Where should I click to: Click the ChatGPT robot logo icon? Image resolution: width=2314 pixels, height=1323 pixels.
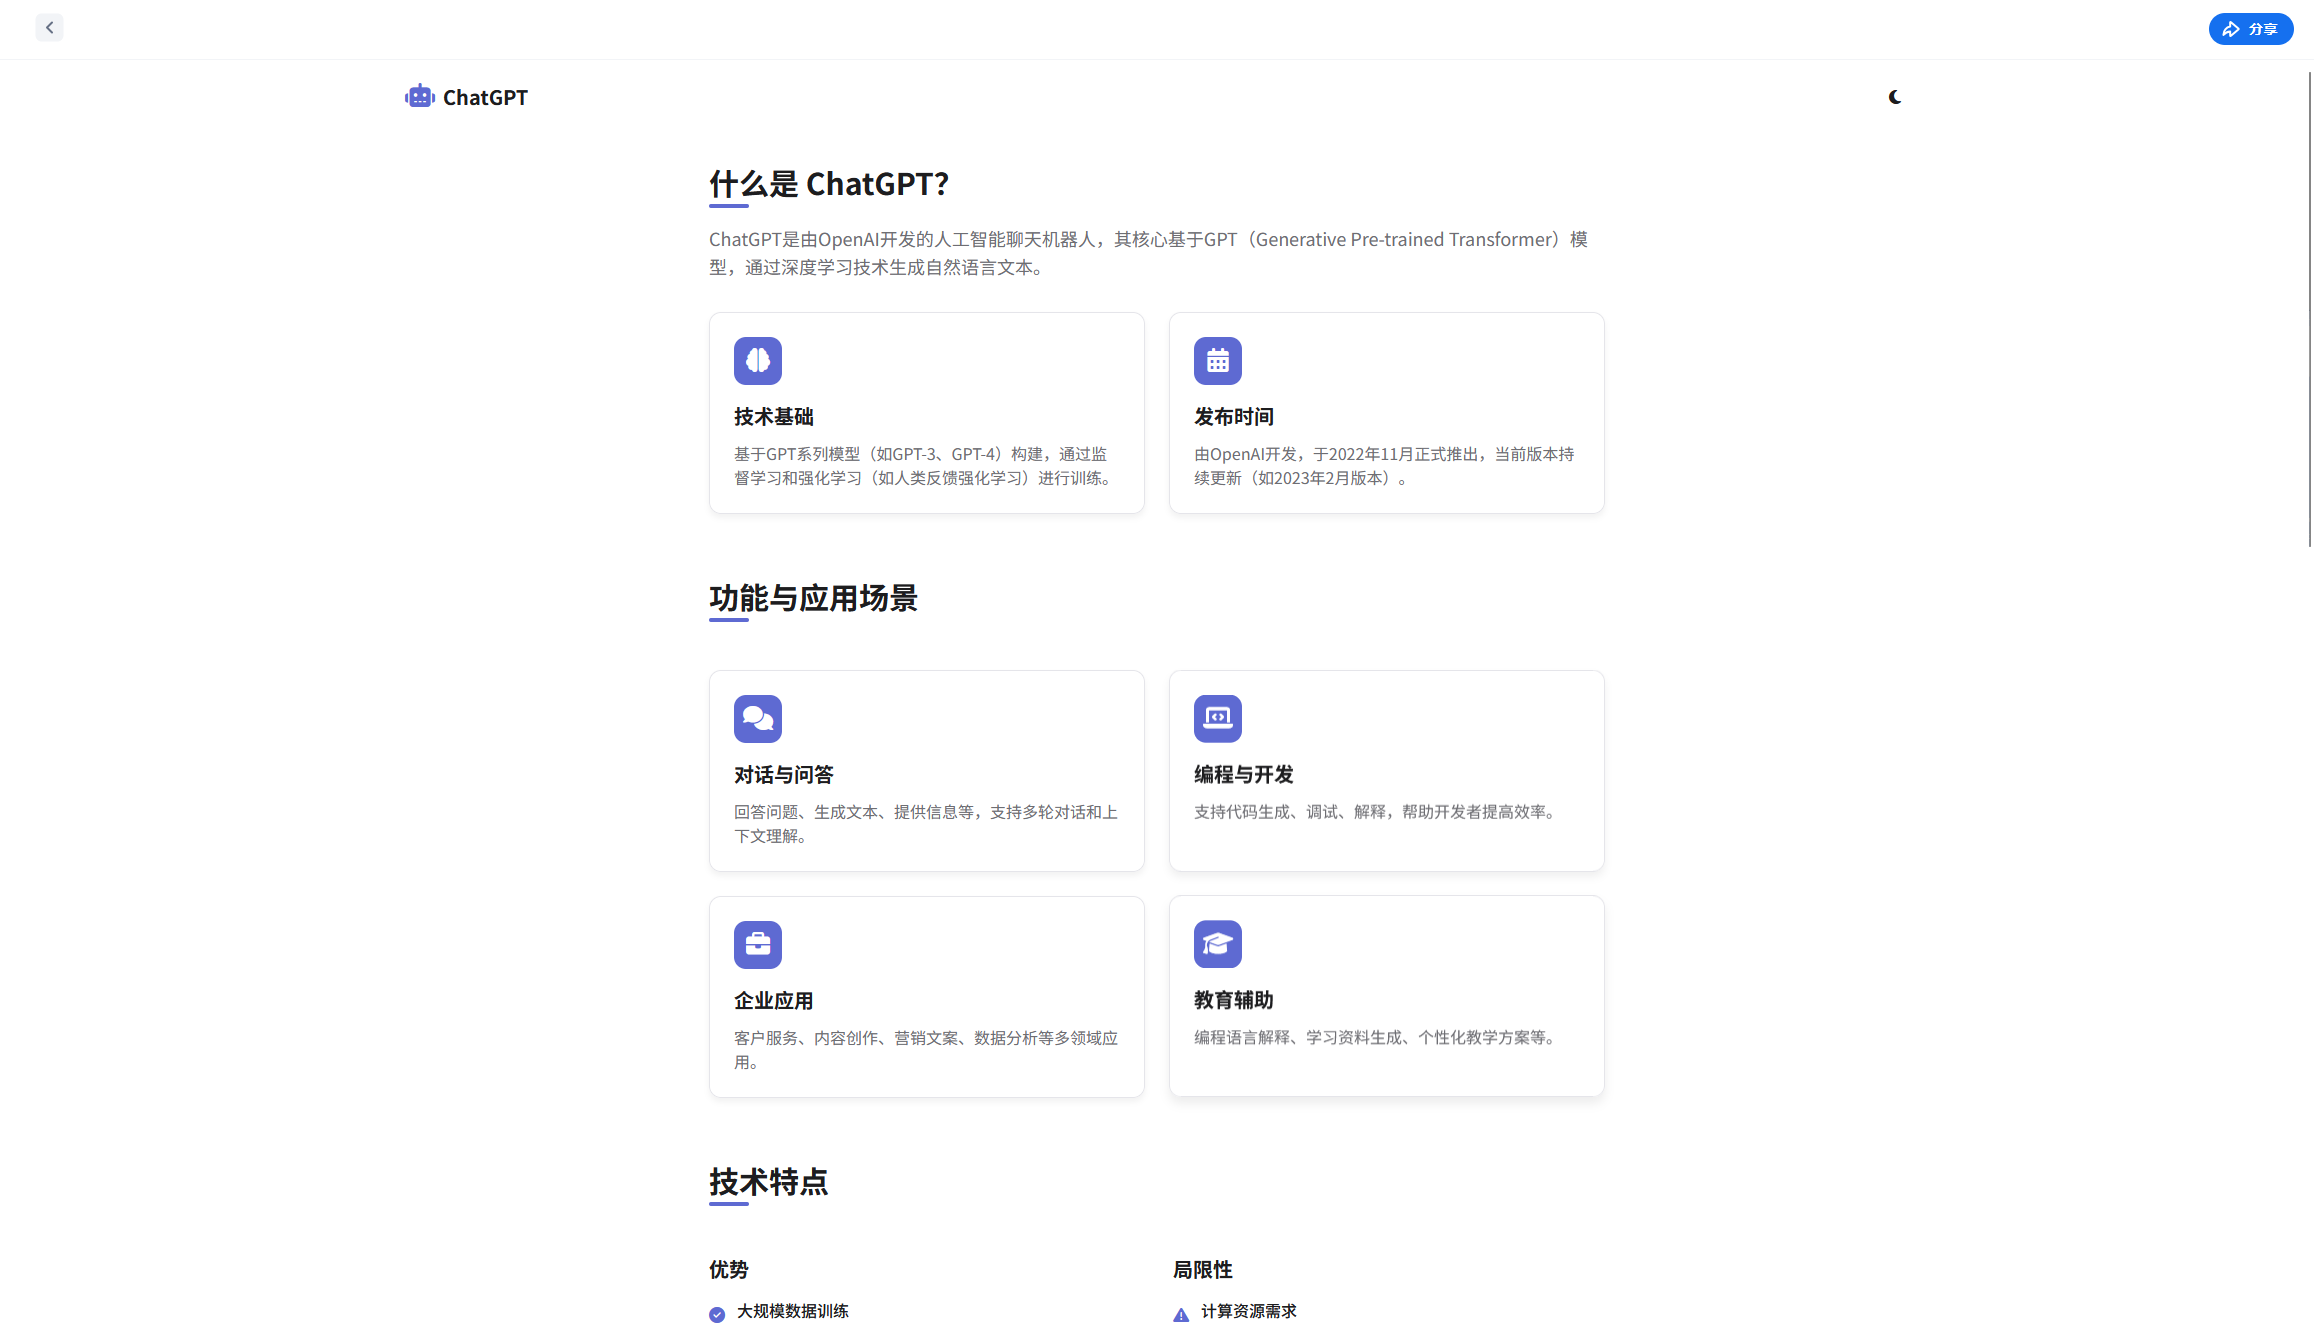pos(419,97)
